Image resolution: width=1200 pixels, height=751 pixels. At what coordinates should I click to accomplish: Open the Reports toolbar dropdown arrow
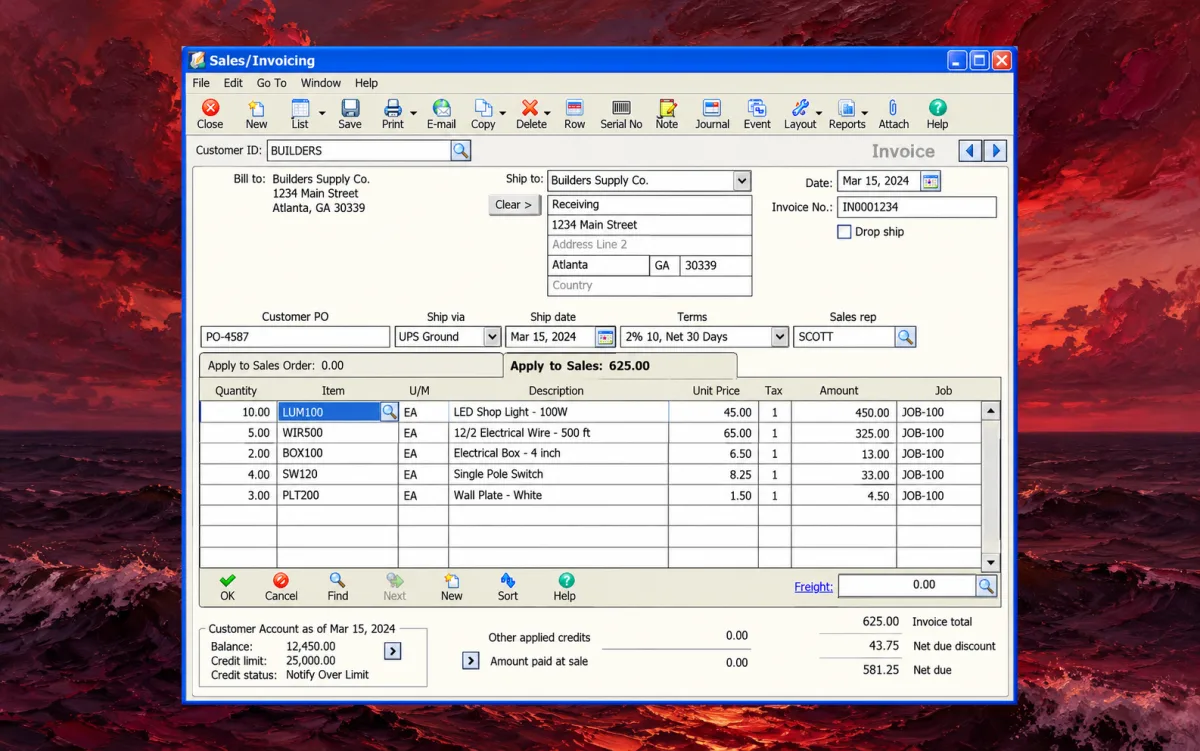[864, 113]
